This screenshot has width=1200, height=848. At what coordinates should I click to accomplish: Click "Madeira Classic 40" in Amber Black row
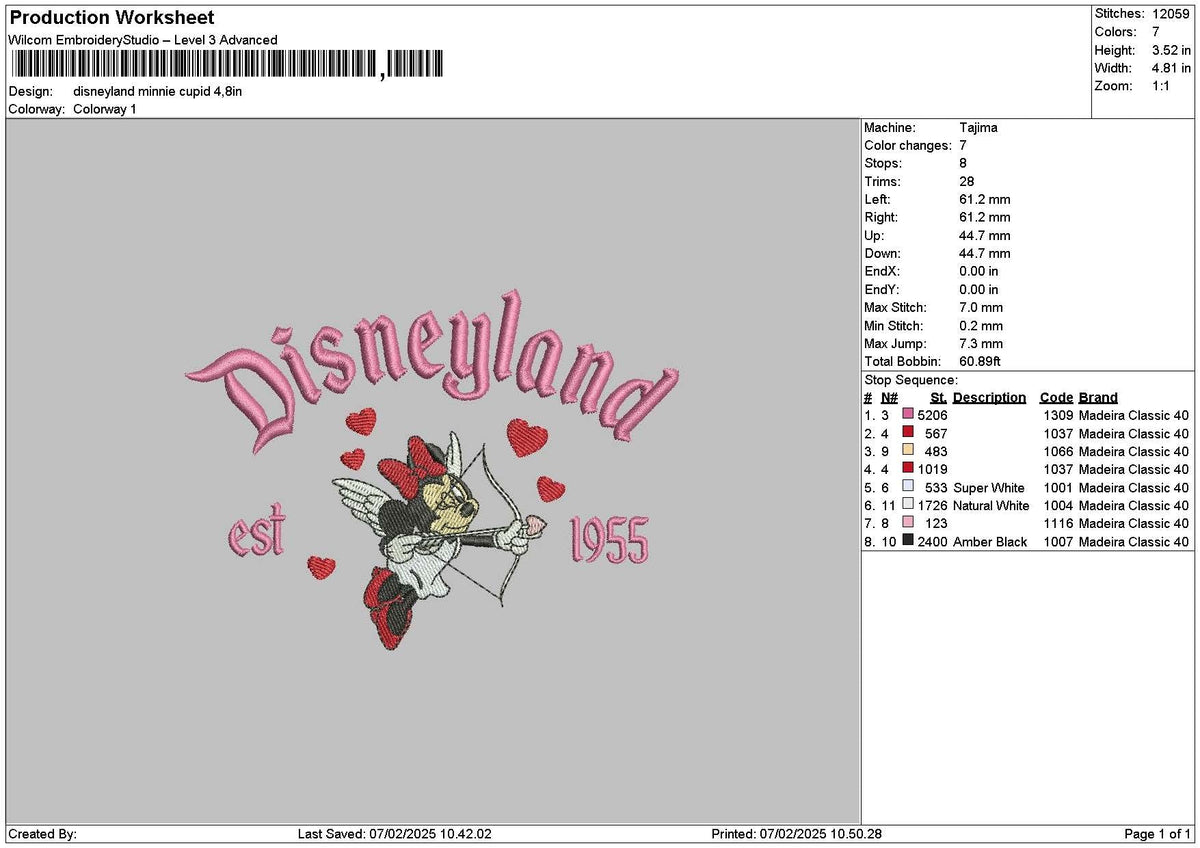[x=1134, y=542]
